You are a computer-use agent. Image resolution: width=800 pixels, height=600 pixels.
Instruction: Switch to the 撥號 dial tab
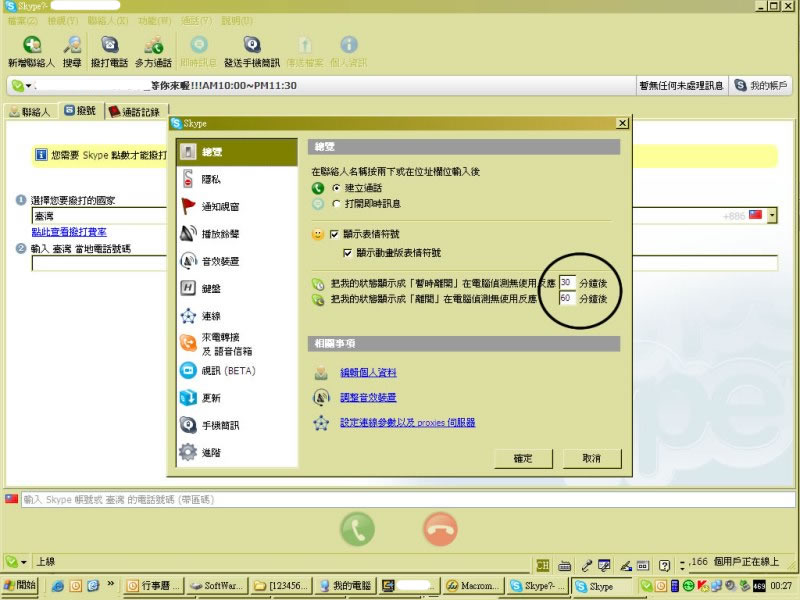point(81,111)
